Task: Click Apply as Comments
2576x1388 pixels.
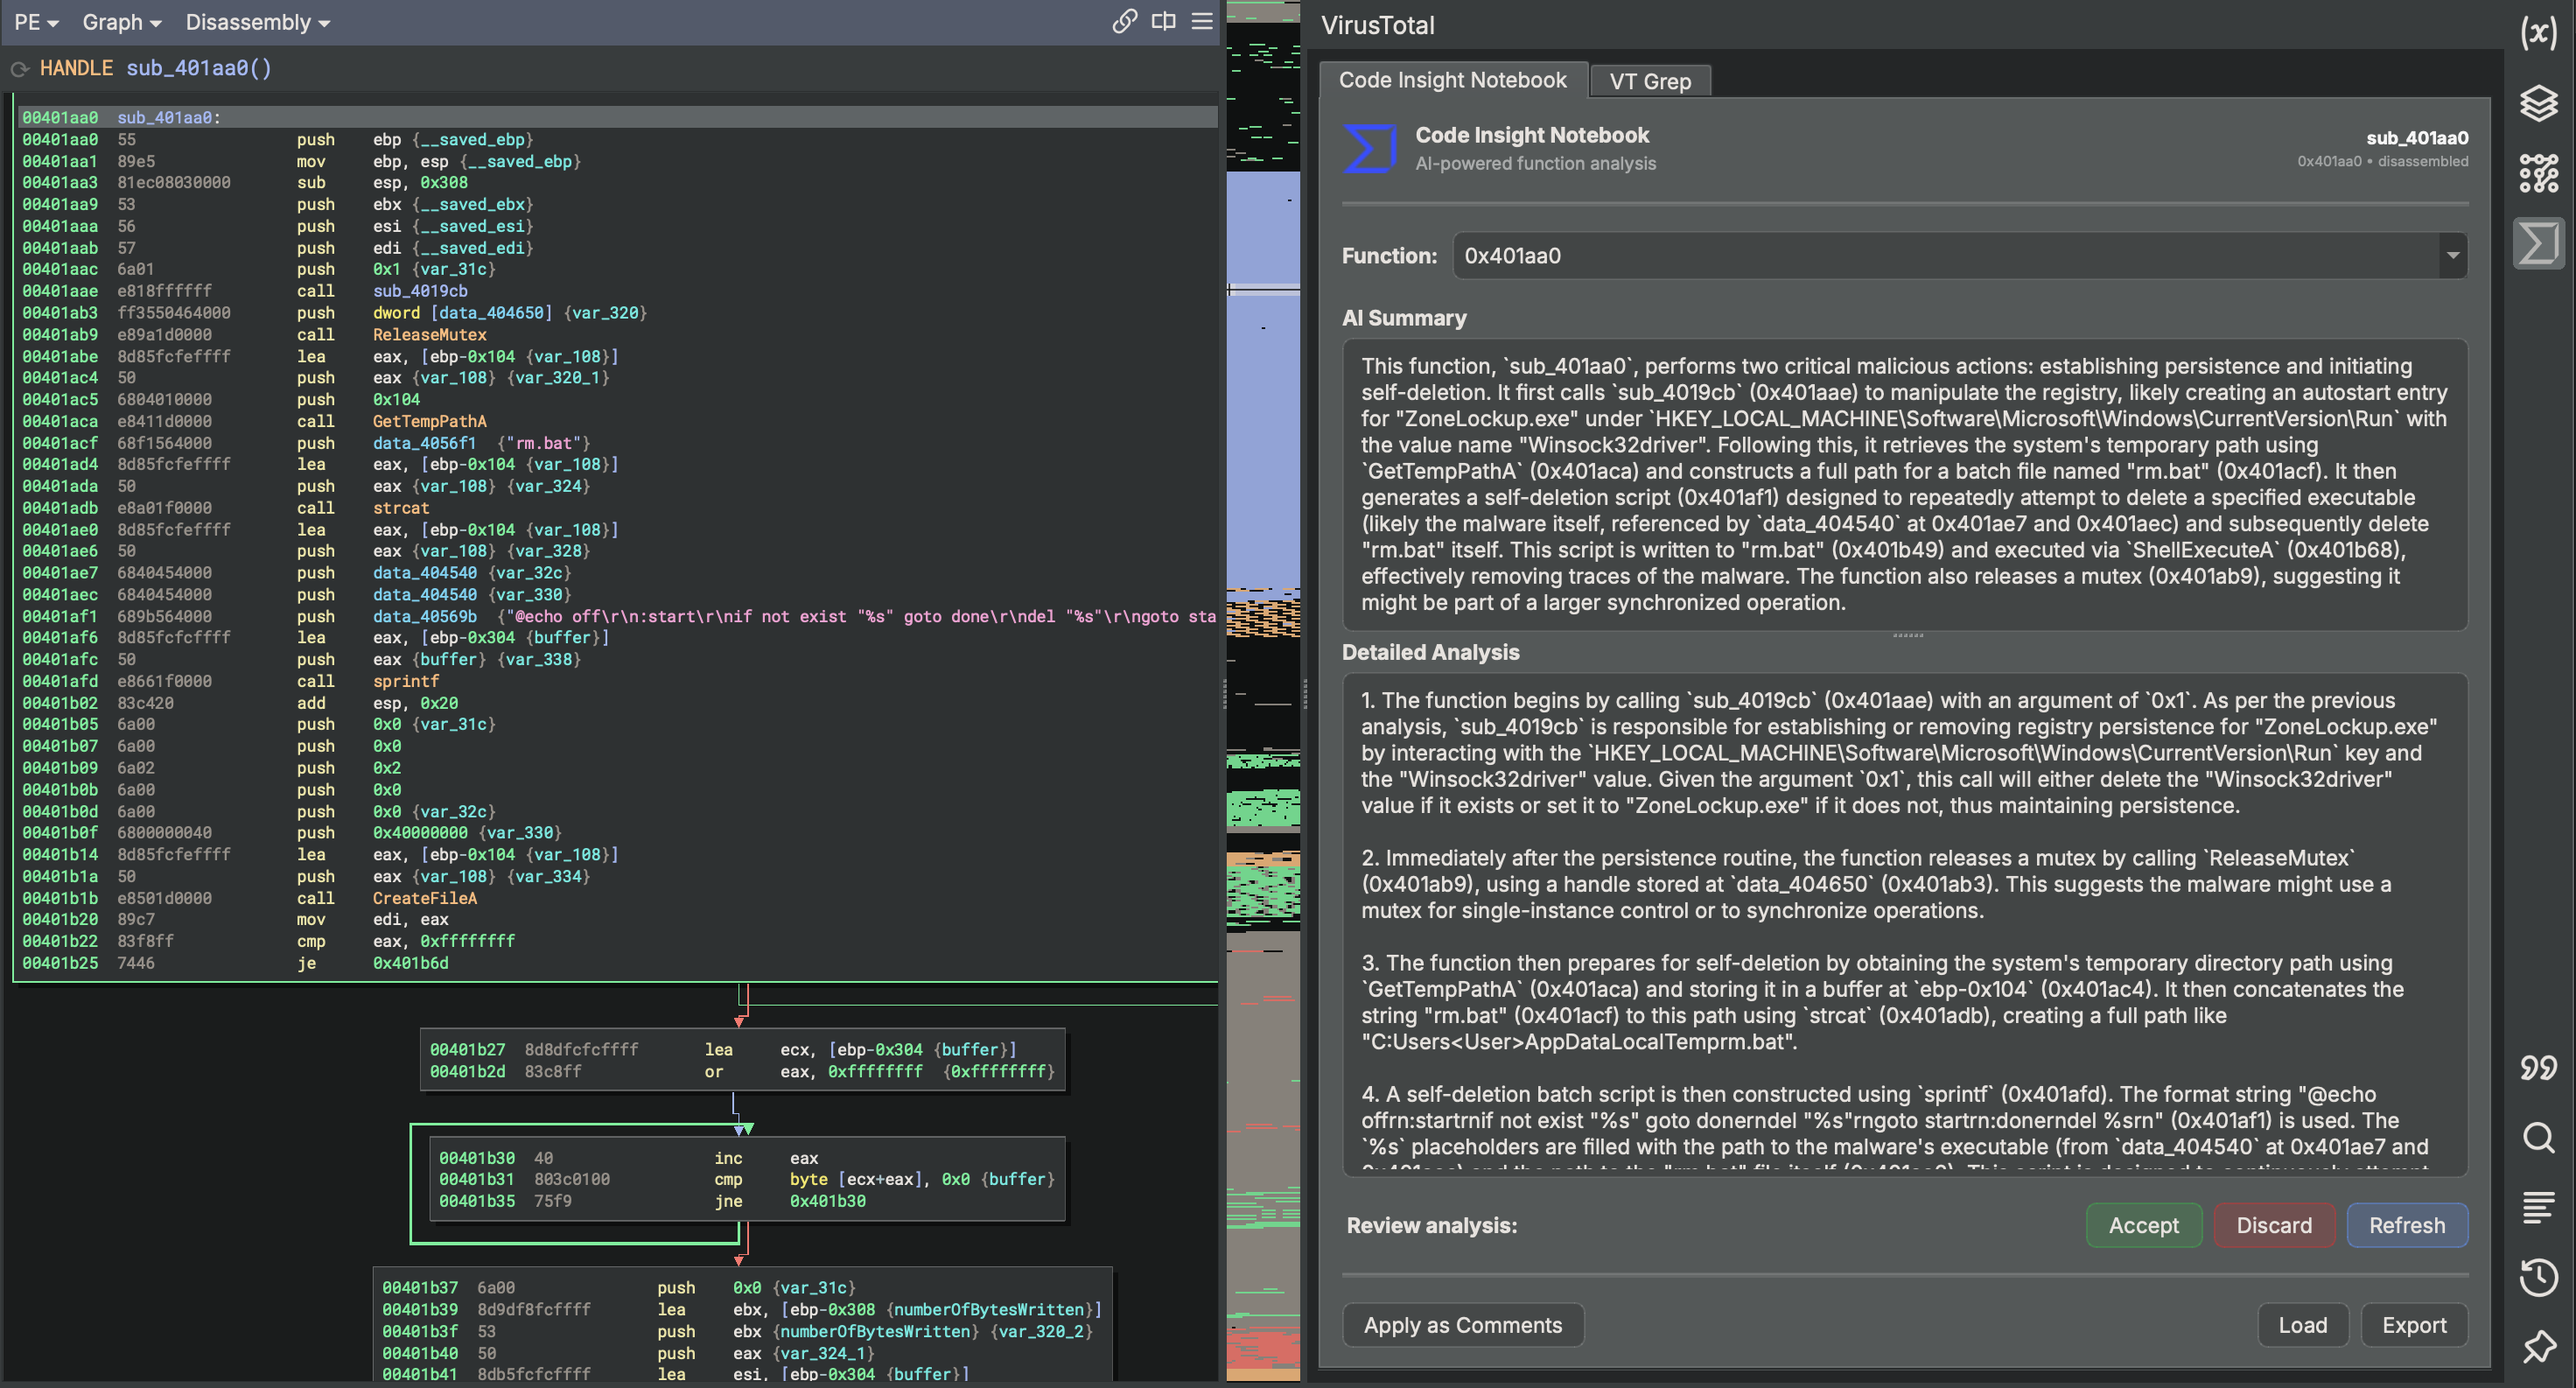Action: pyautogui.click(x=1462, y=1325)
